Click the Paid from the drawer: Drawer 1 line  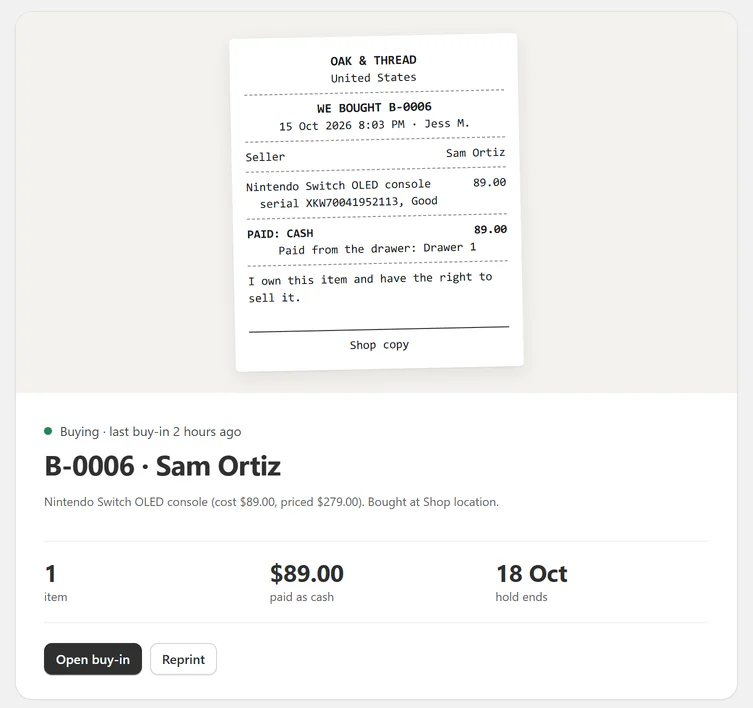click(377, 249)
